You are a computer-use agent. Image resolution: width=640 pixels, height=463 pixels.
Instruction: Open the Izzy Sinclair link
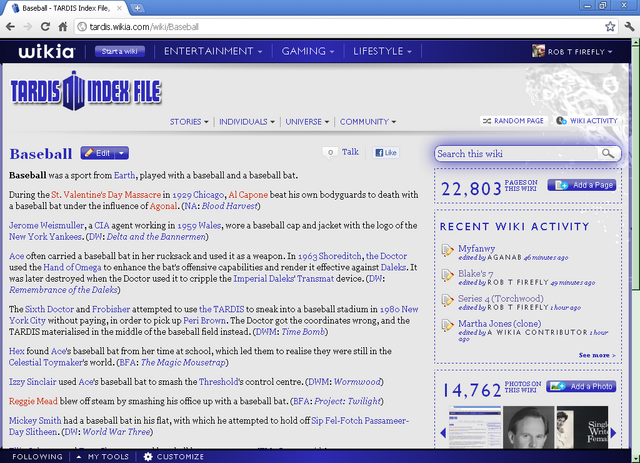point(33,382)
